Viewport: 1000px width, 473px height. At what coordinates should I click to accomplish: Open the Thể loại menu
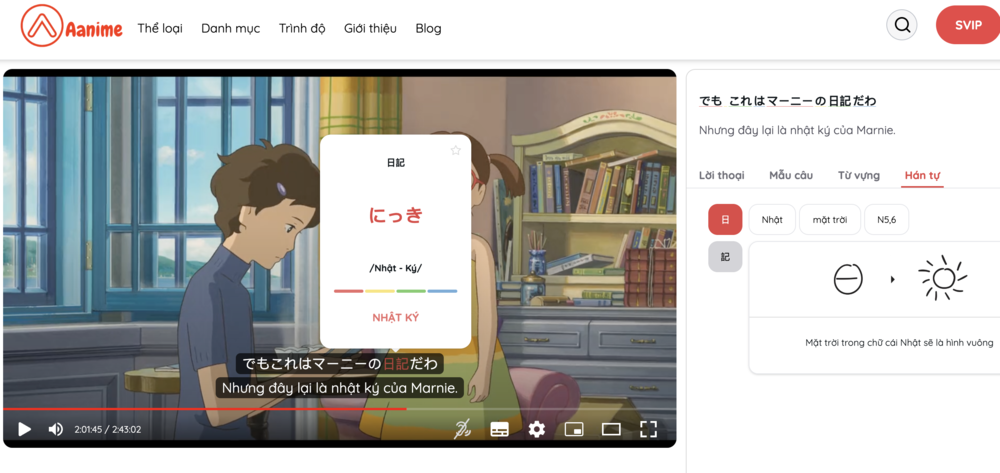coord(160,28)
